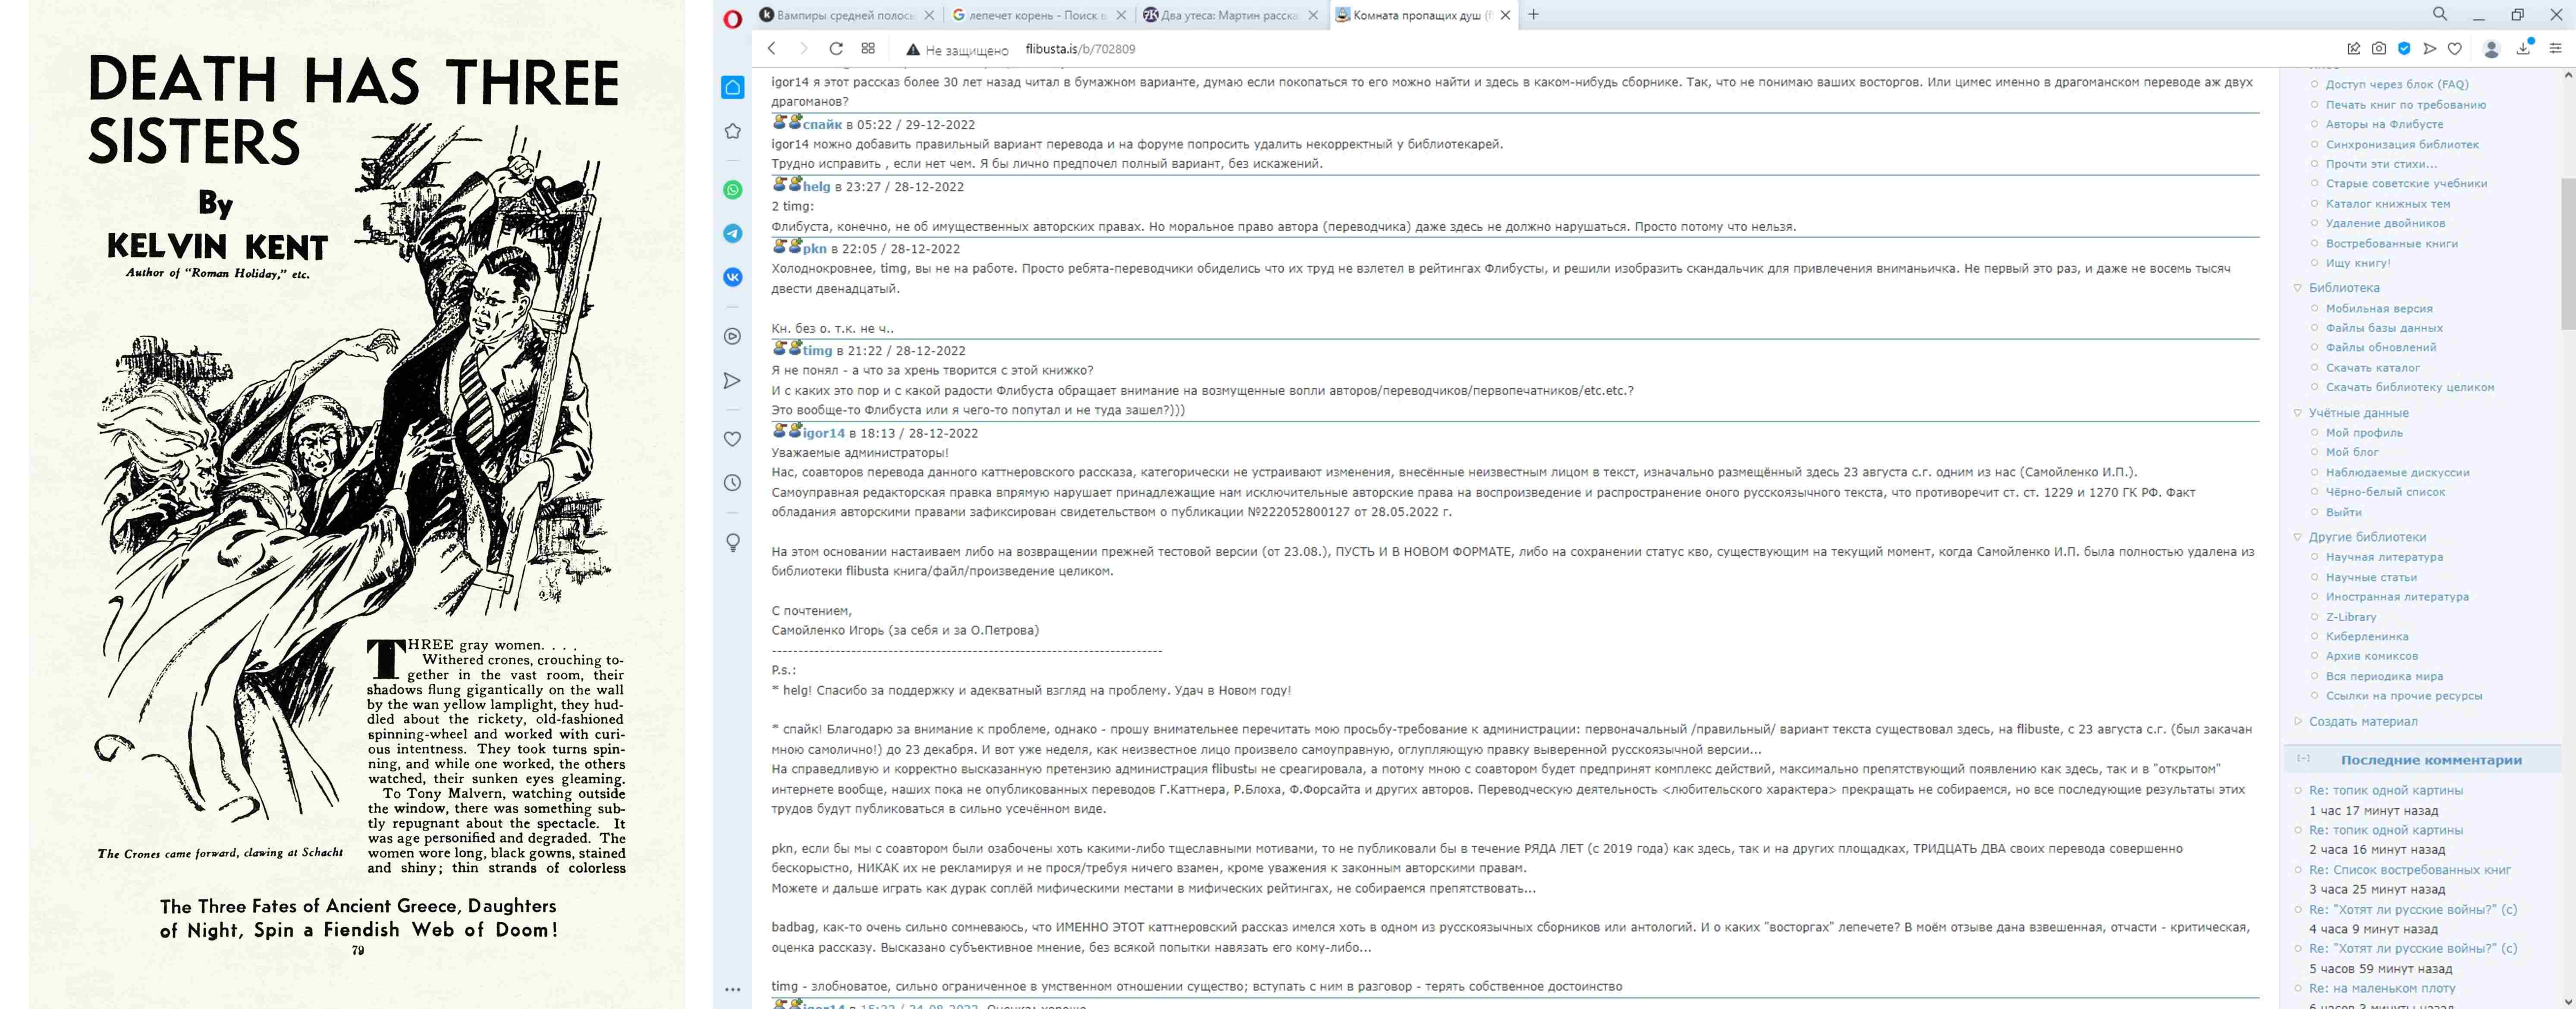This screenshot has height=1009, width=2576.
Task: Collapse the 'Последние комментарии' block
Action: pyautogui.click(x=2303, y=759)
